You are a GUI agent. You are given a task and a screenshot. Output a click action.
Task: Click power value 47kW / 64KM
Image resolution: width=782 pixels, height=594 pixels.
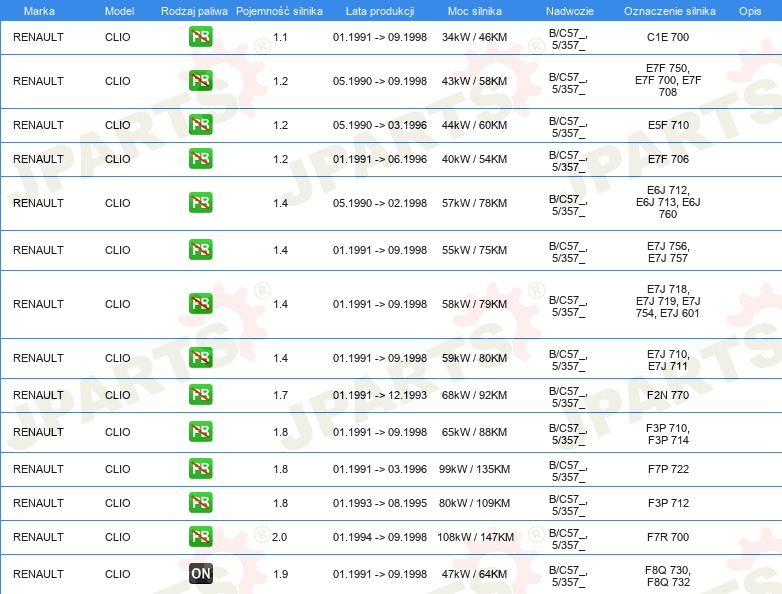click(474, 574)
